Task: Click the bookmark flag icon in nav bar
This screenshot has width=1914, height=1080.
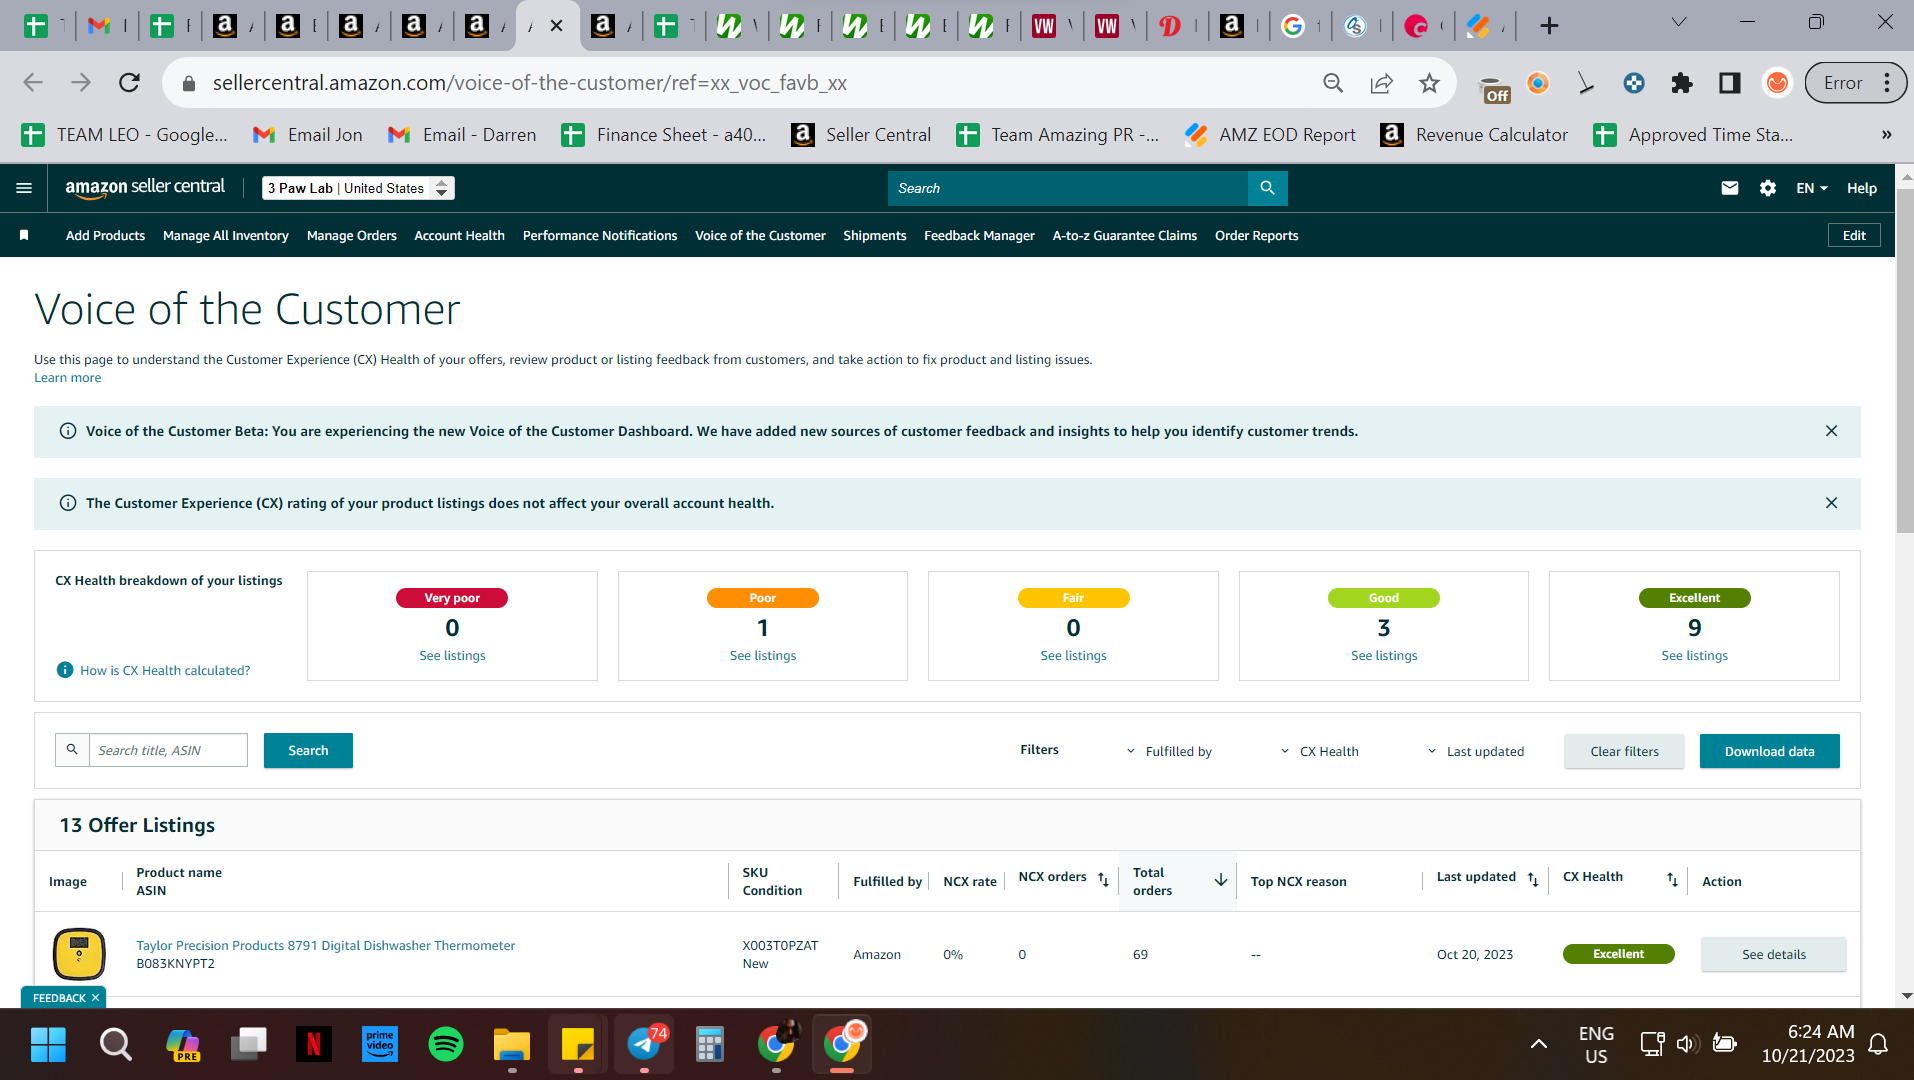Action: (24, 235)
